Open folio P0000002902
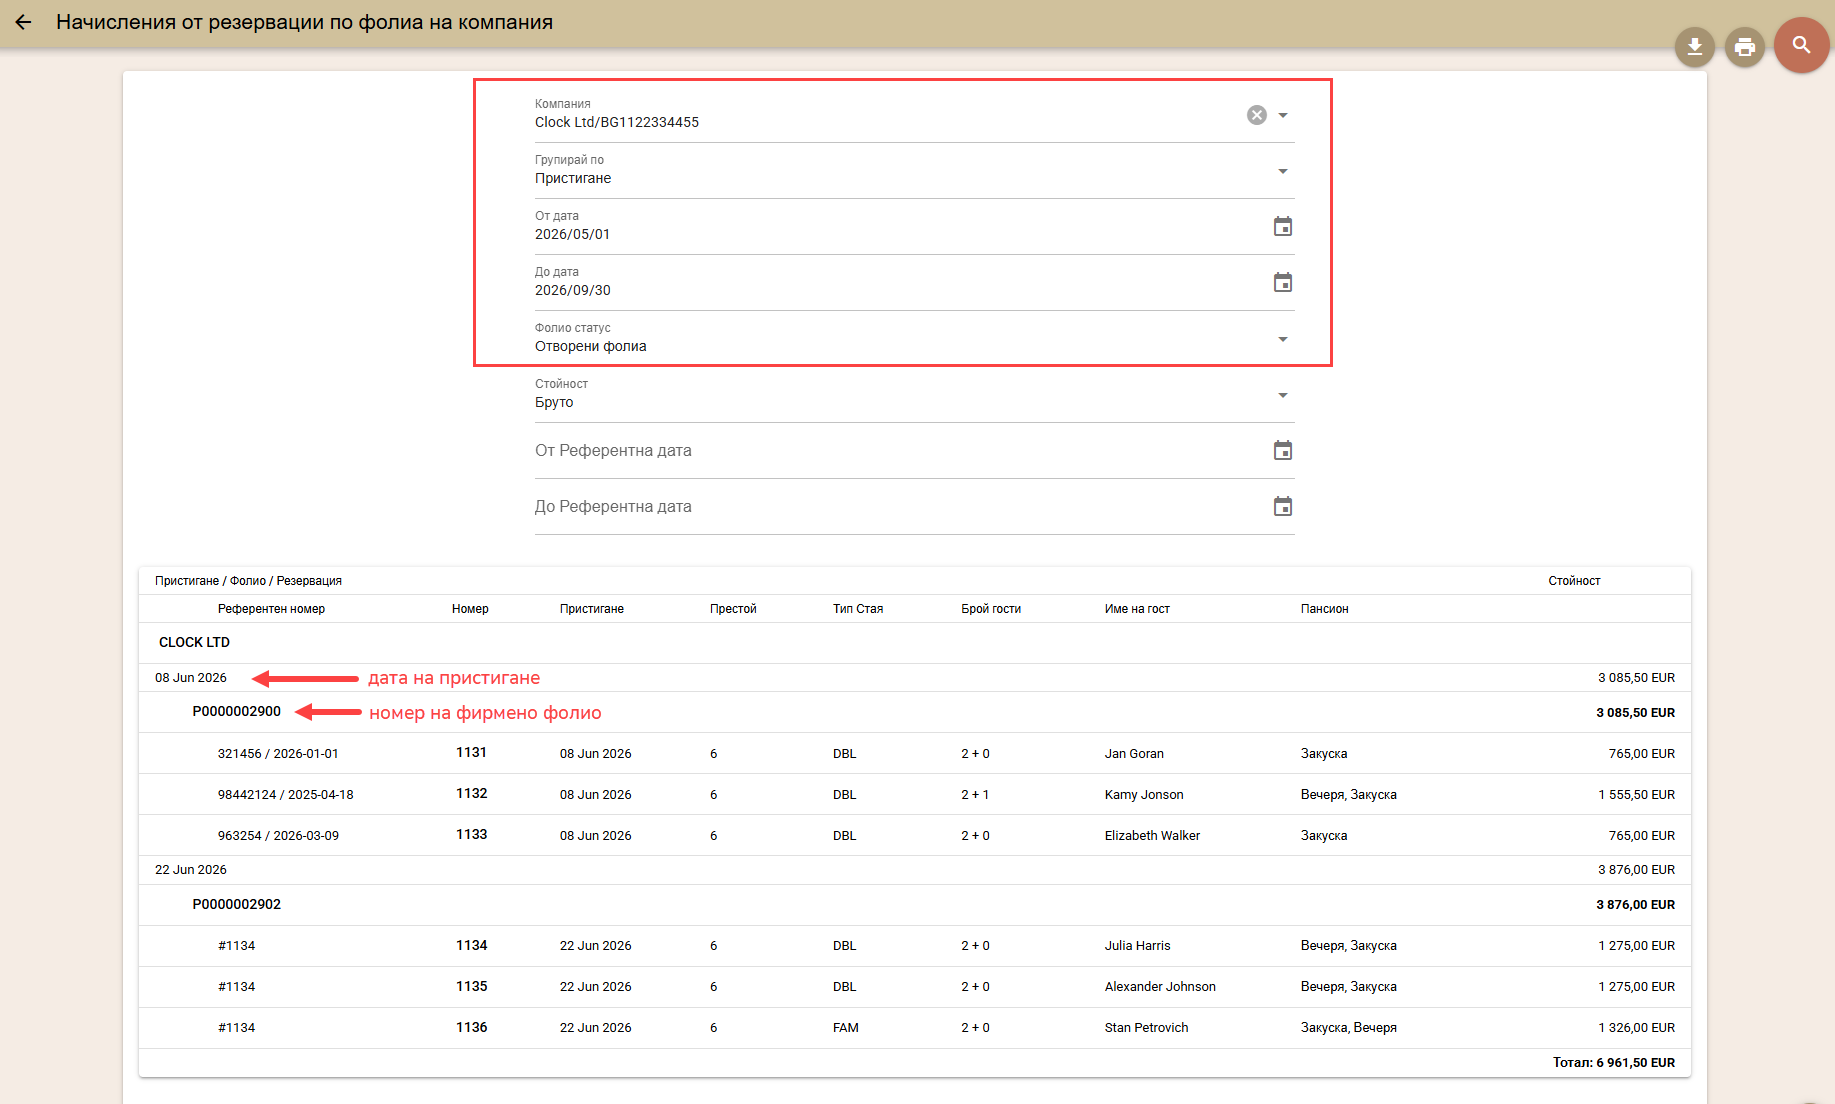 (237, 904)
